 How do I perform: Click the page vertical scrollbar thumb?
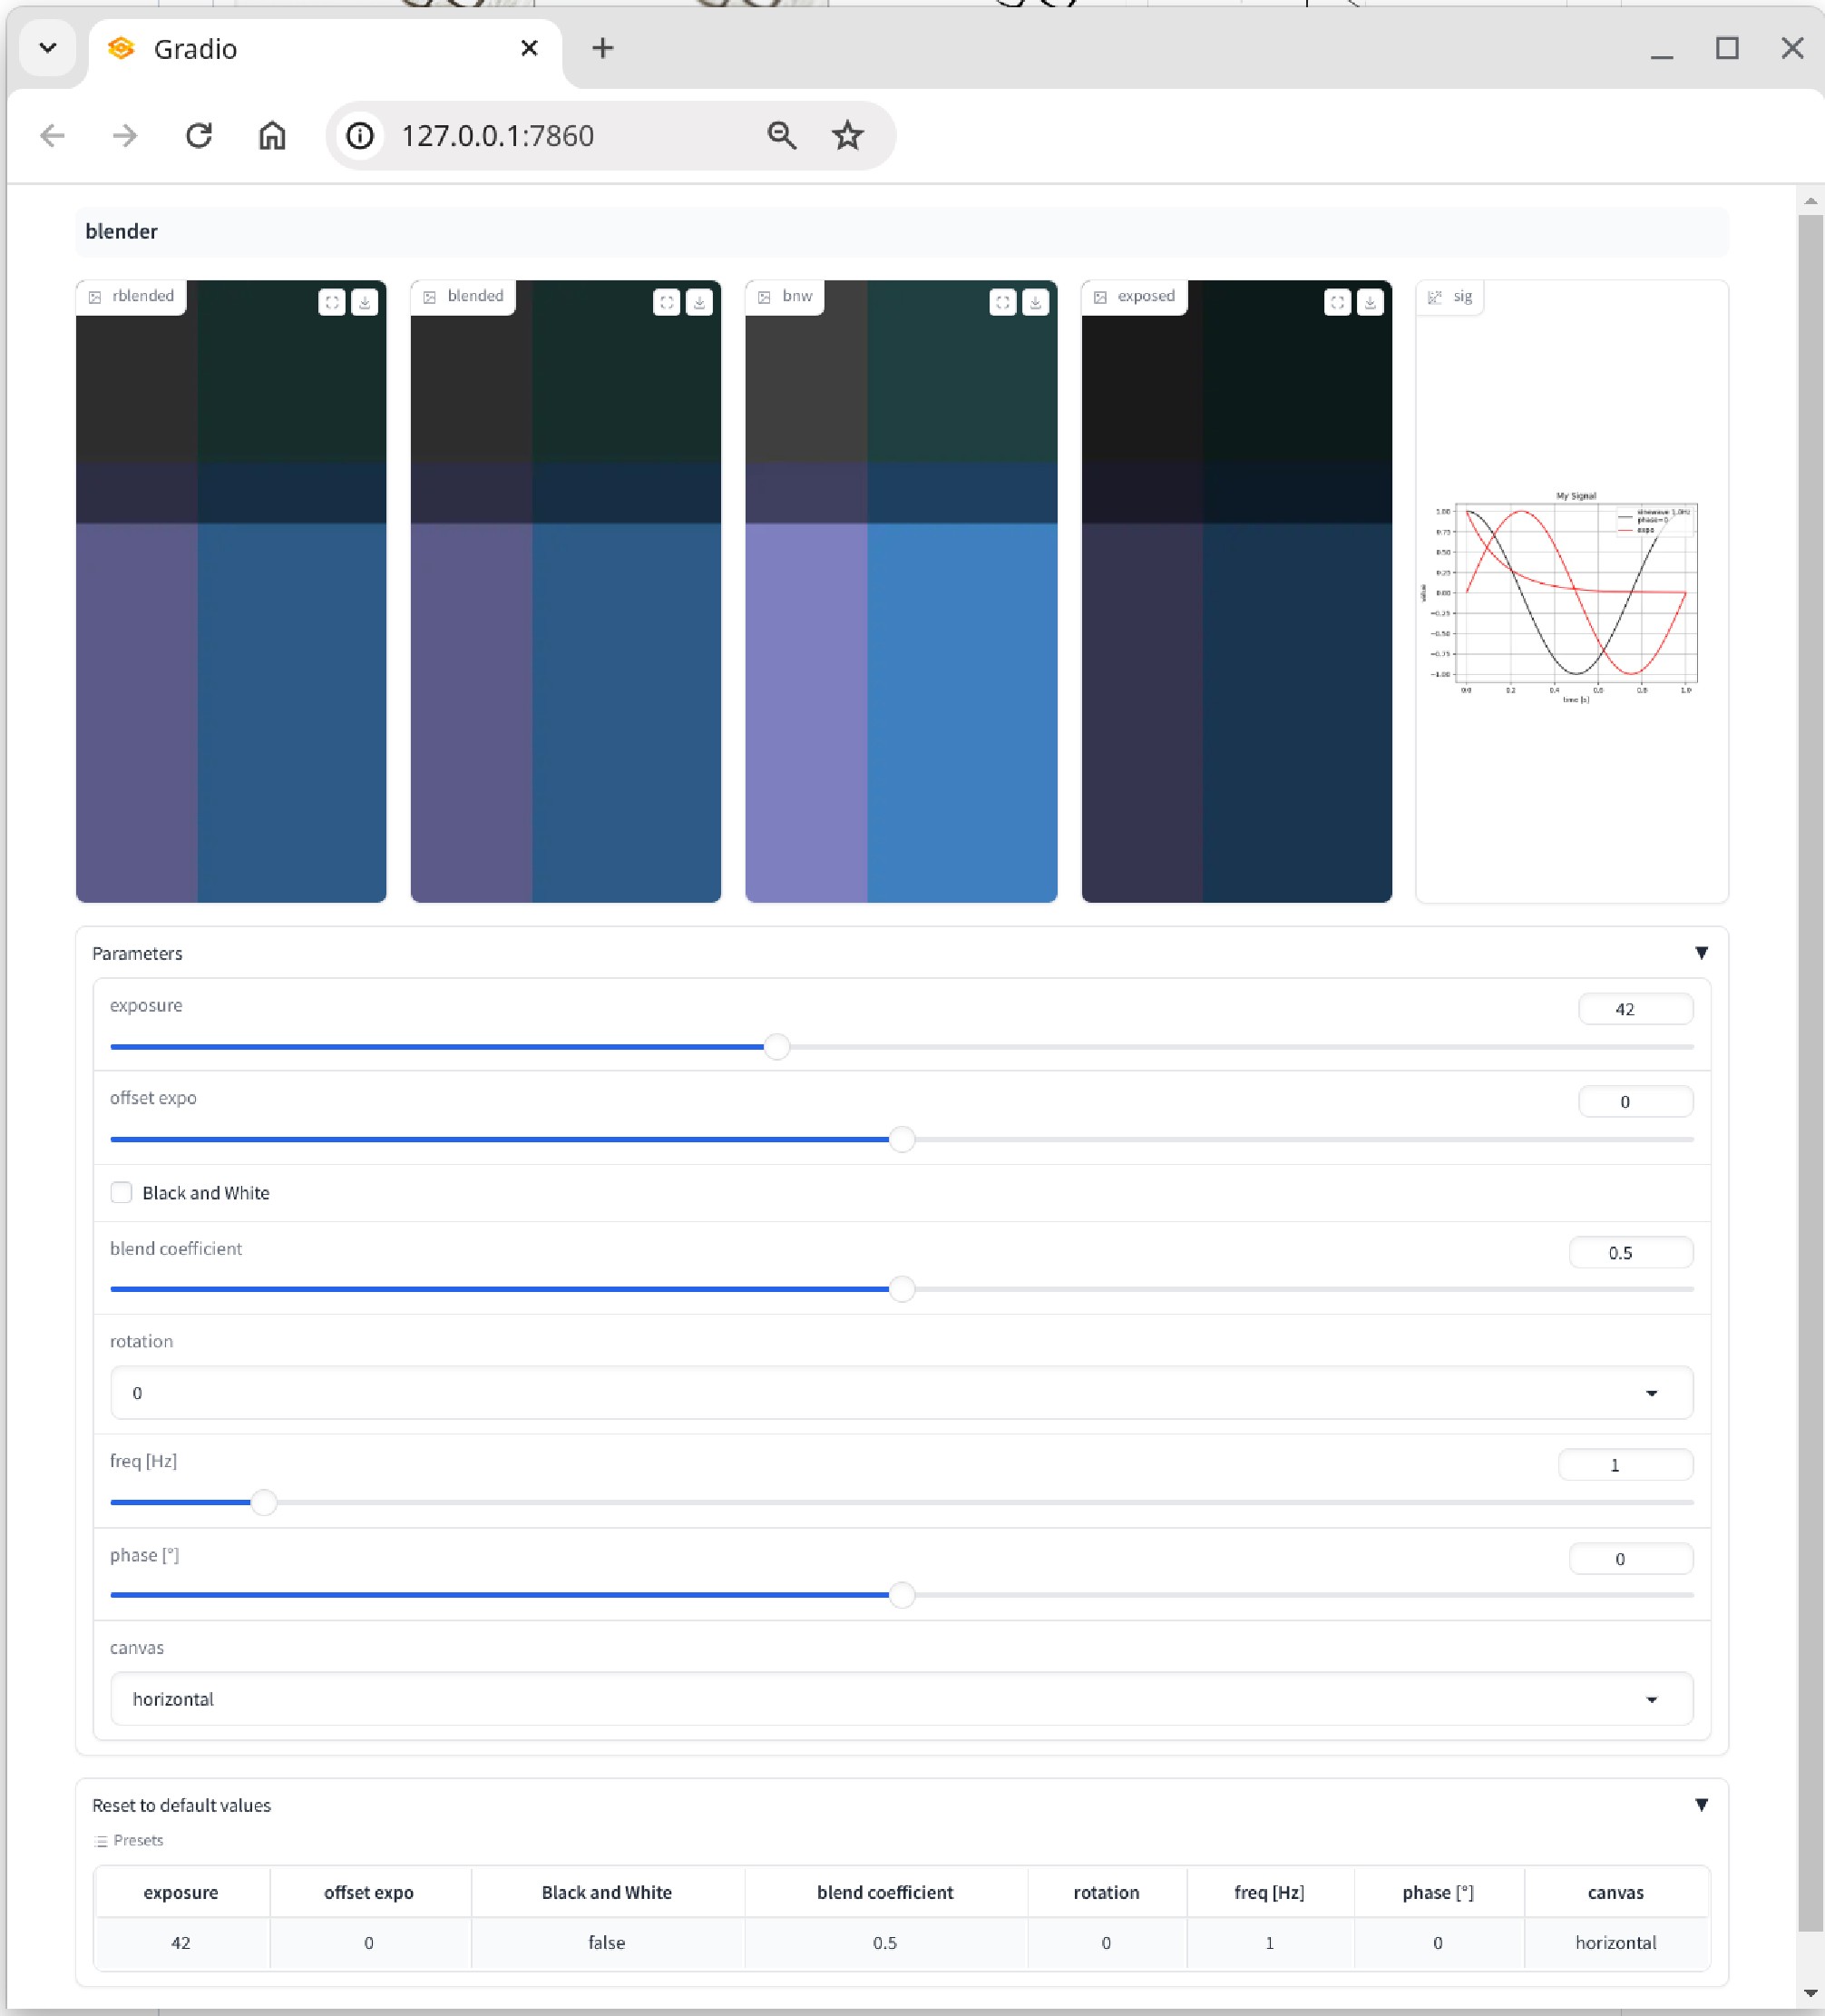pos(1810,1073)
